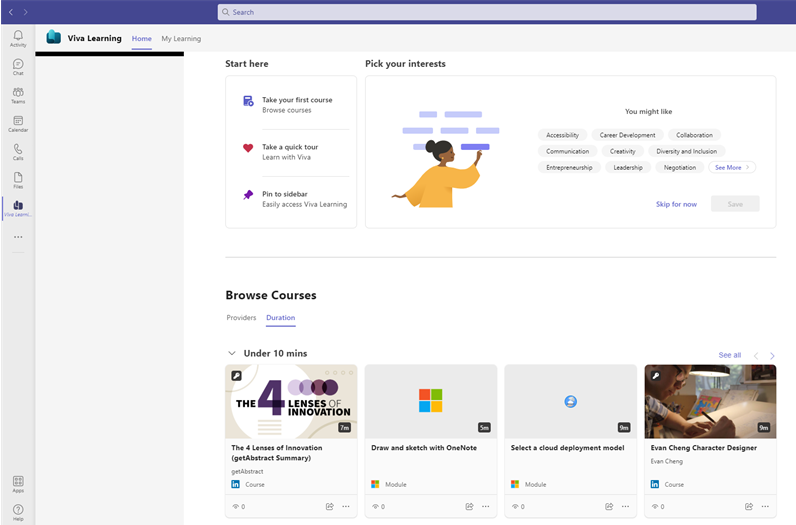The height and width of the screenshot is (525, 796).
Task: Click the heart icon for quick tour
Action: tap(248, 148)
